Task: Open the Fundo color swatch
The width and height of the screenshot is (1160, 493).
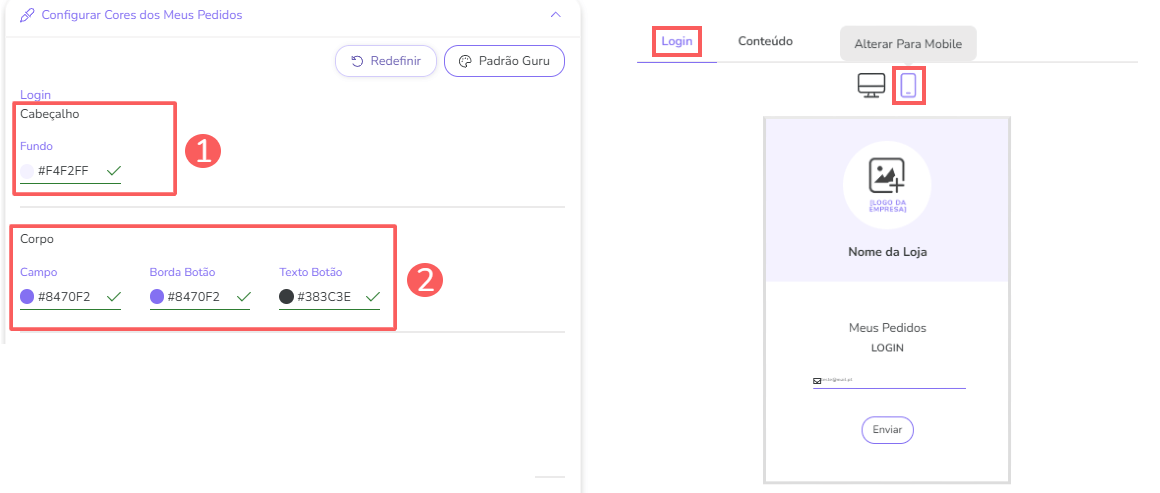Action: [x=27, y=171]
